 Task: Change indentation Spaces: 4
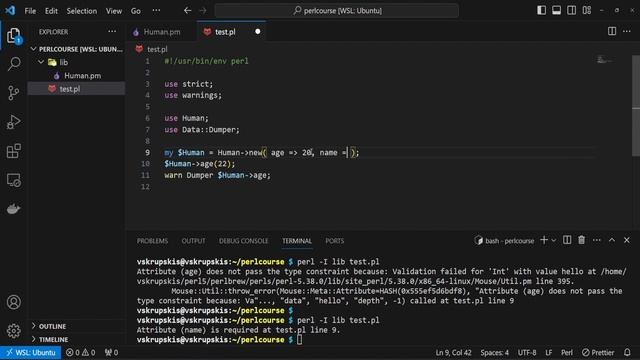click(494, 352)
